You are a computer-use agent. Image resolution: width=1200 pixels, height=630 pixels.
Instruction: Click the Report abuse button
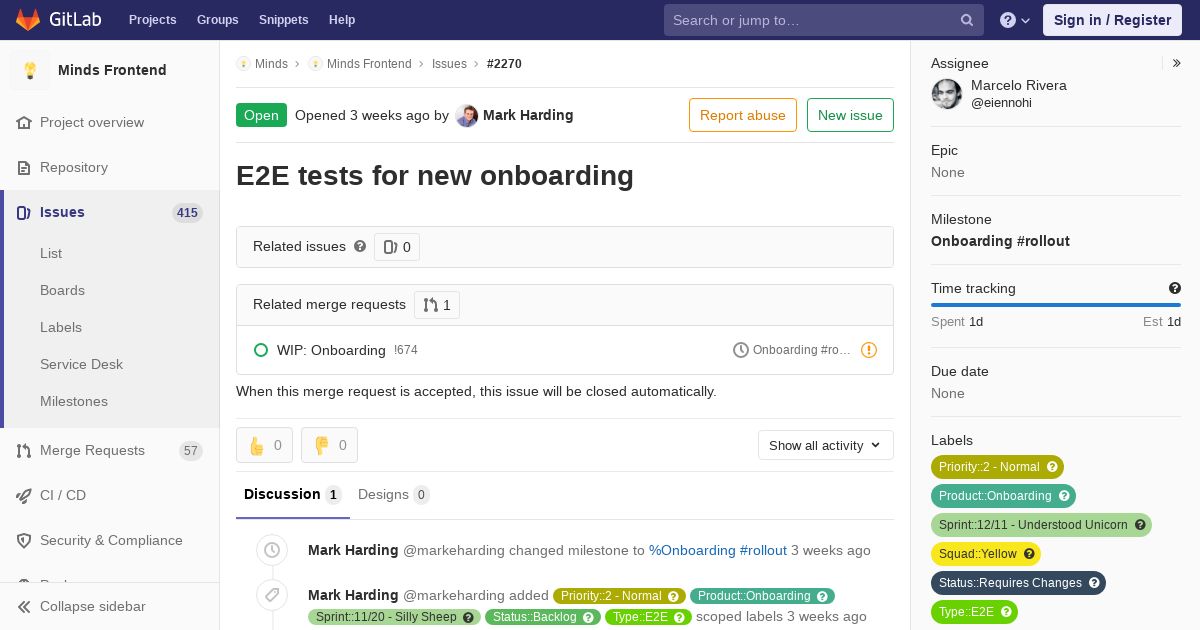click(743, 115)
